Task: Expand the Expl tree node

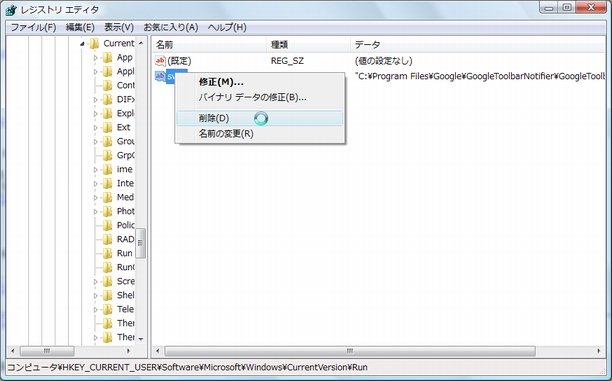Action: [95, 114]
